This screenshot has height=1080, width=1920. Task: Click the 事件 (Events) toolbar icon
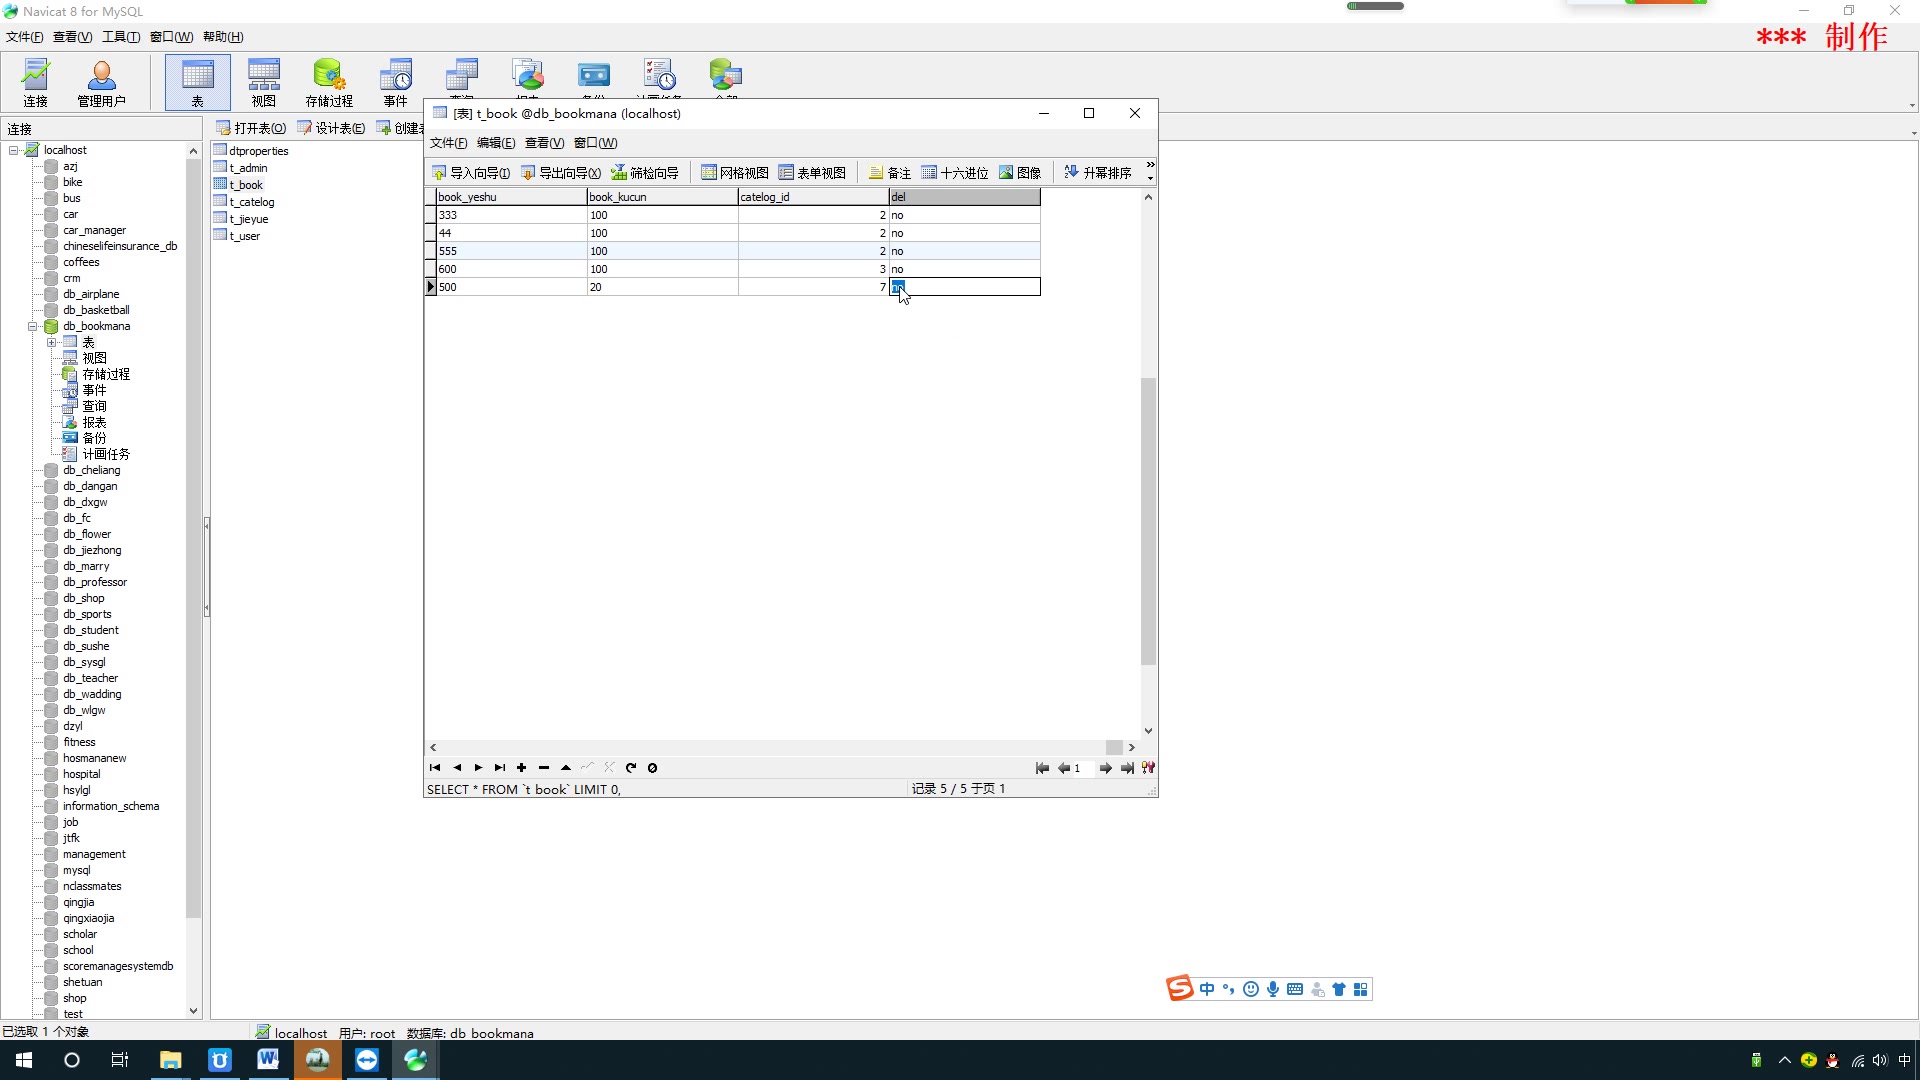pos(395,82)
